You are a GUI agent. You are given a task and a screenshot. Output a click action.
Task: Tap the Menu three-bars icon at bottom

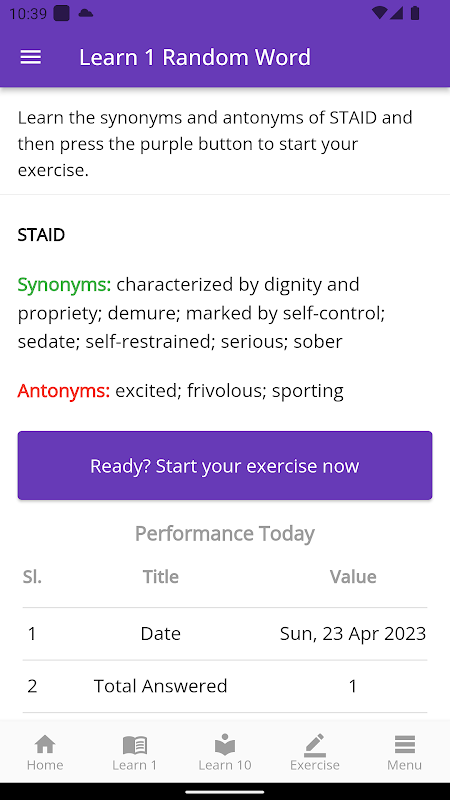pyautogui.click(x=405, y=744)
